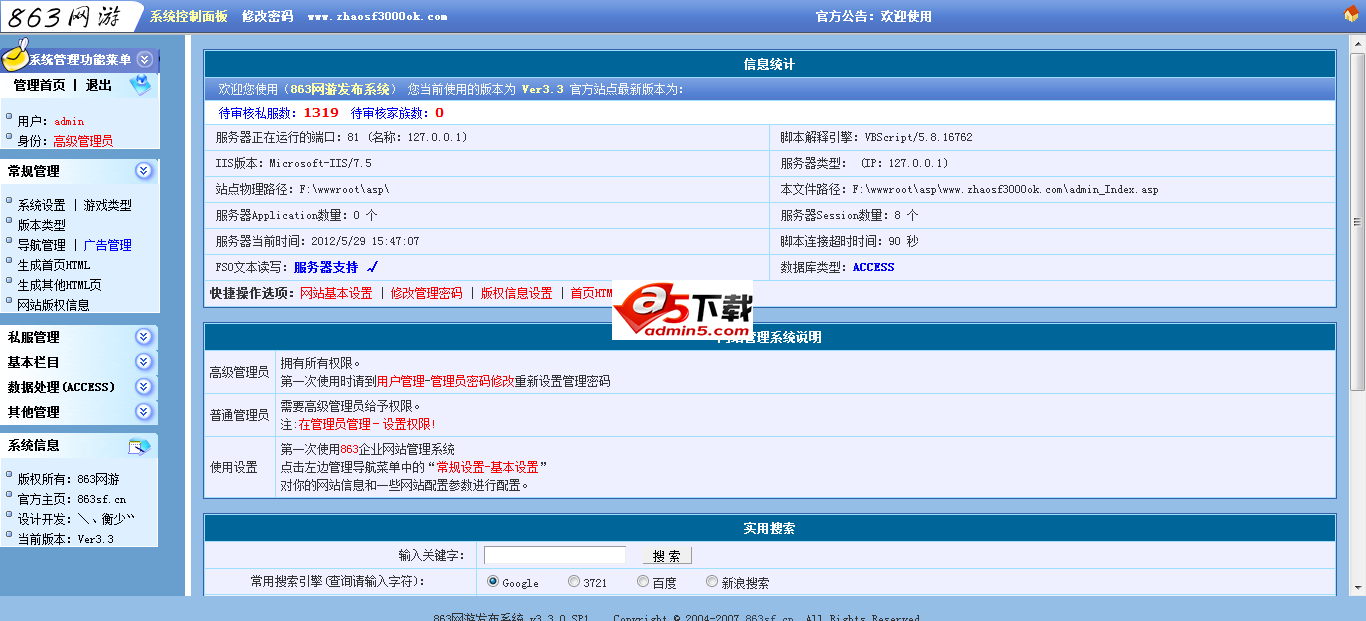Select the Google search engine radio

493,581
